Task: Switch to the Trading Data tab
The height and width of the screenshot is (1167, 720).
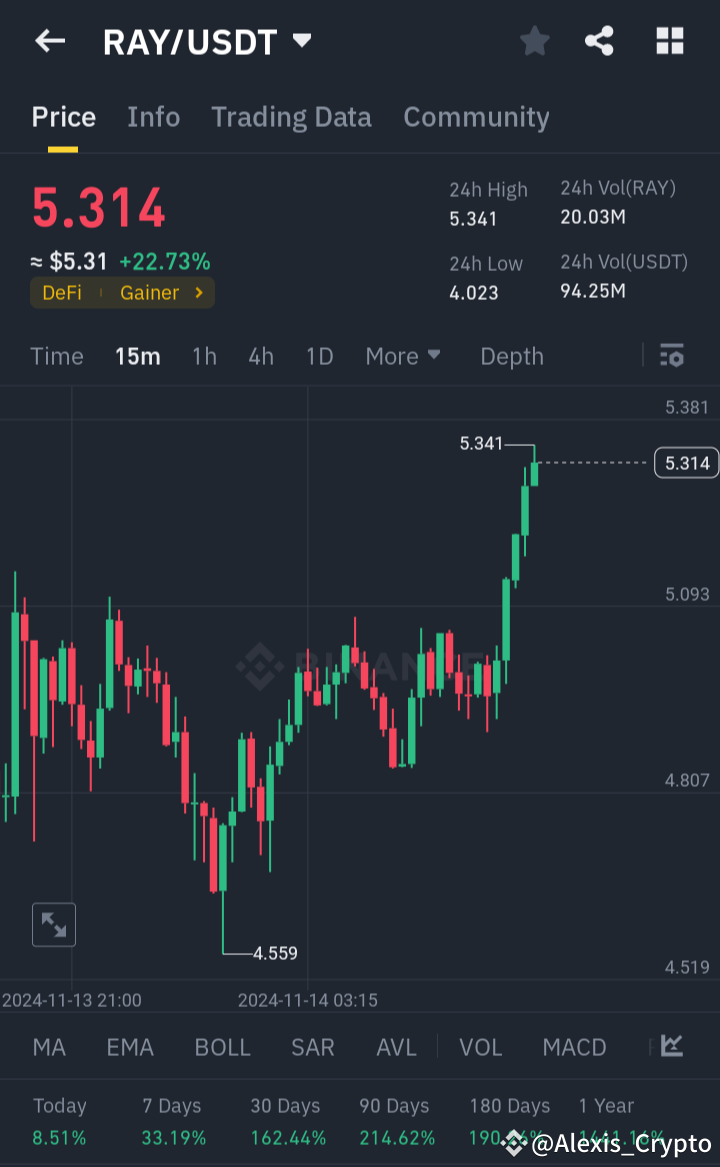Action: point(291,117)
